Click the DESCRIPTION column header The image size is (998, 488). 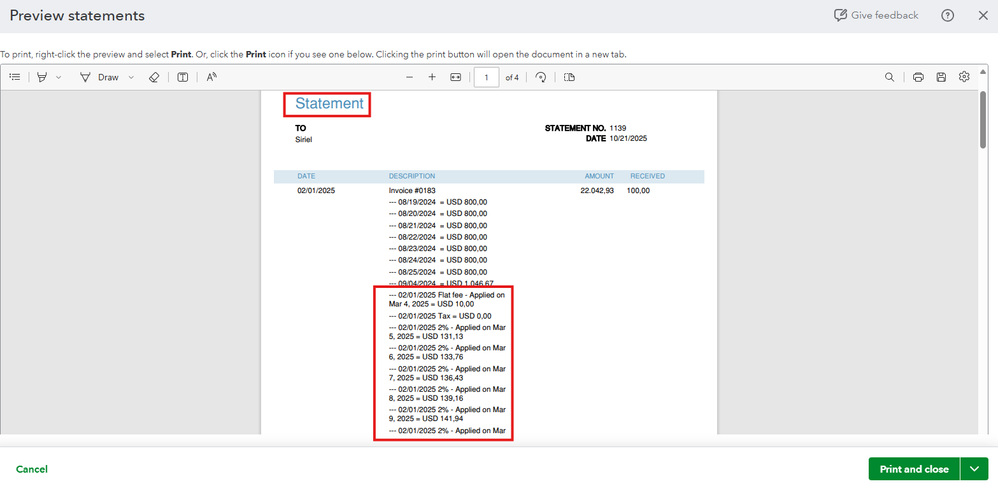click(412, 176)
